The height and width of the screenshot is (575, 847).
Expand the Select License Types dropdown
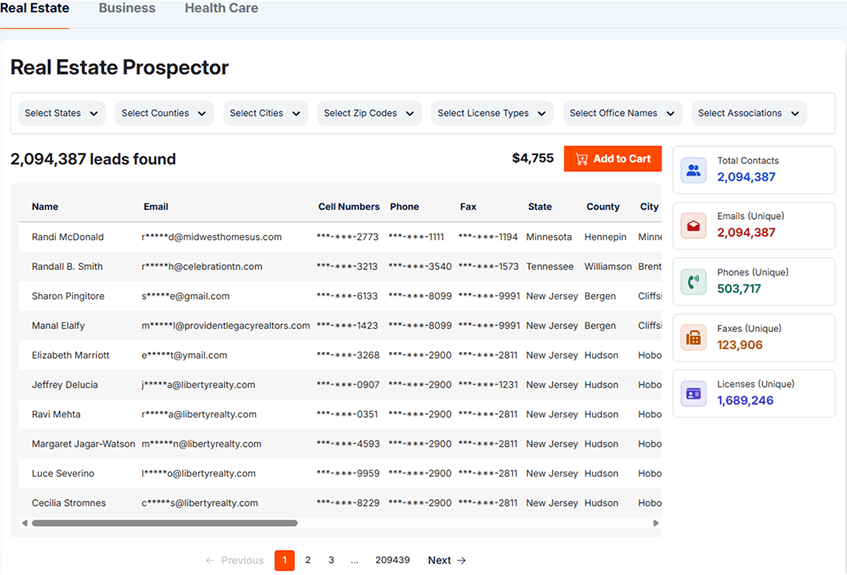[492, 114]
